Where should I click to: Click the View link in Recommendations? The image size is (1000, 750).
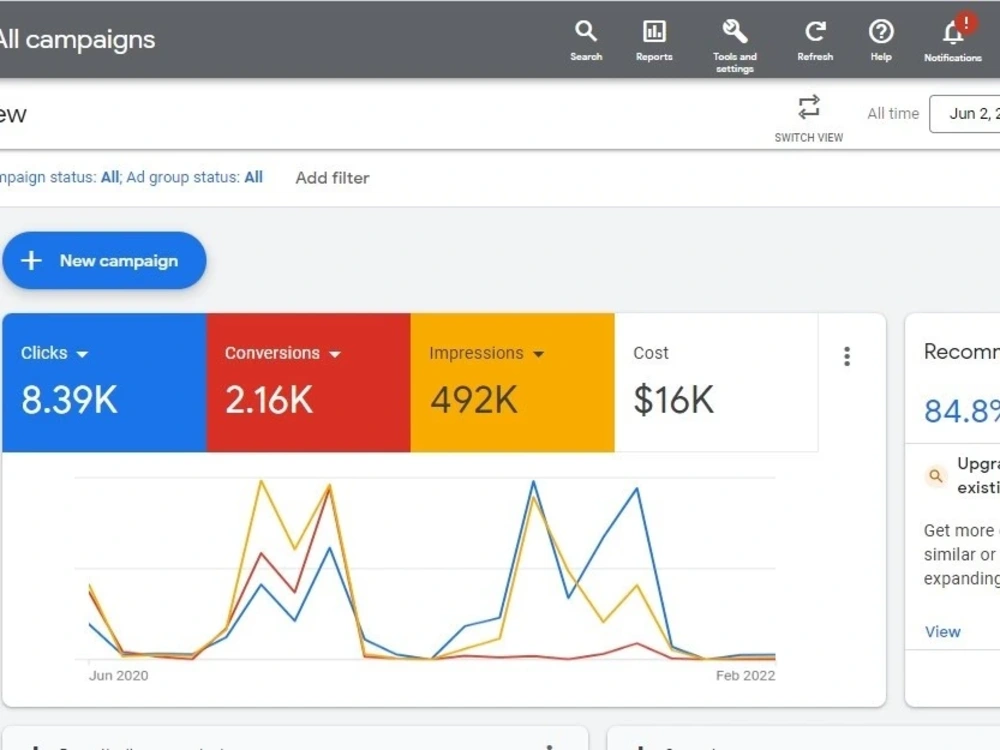click(x=943, y=631)
